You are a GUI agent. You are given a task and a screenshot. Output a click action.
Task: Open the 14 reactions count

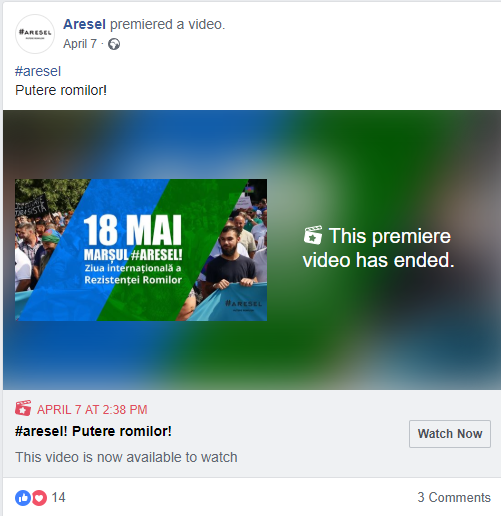click(59, 498)
